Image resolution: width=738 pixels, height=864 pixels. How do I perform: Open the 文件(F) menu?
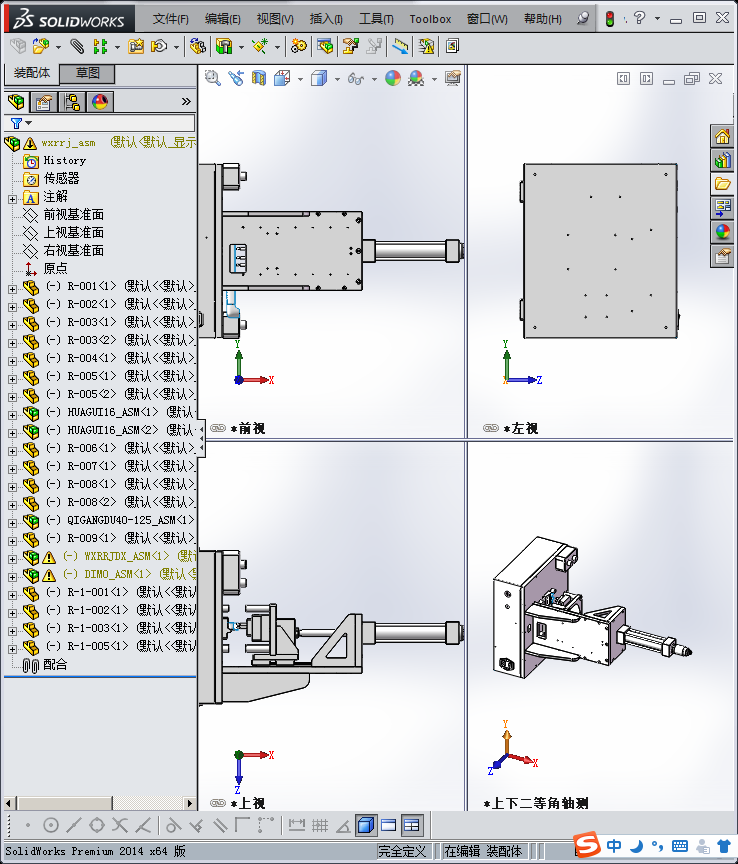170,19
